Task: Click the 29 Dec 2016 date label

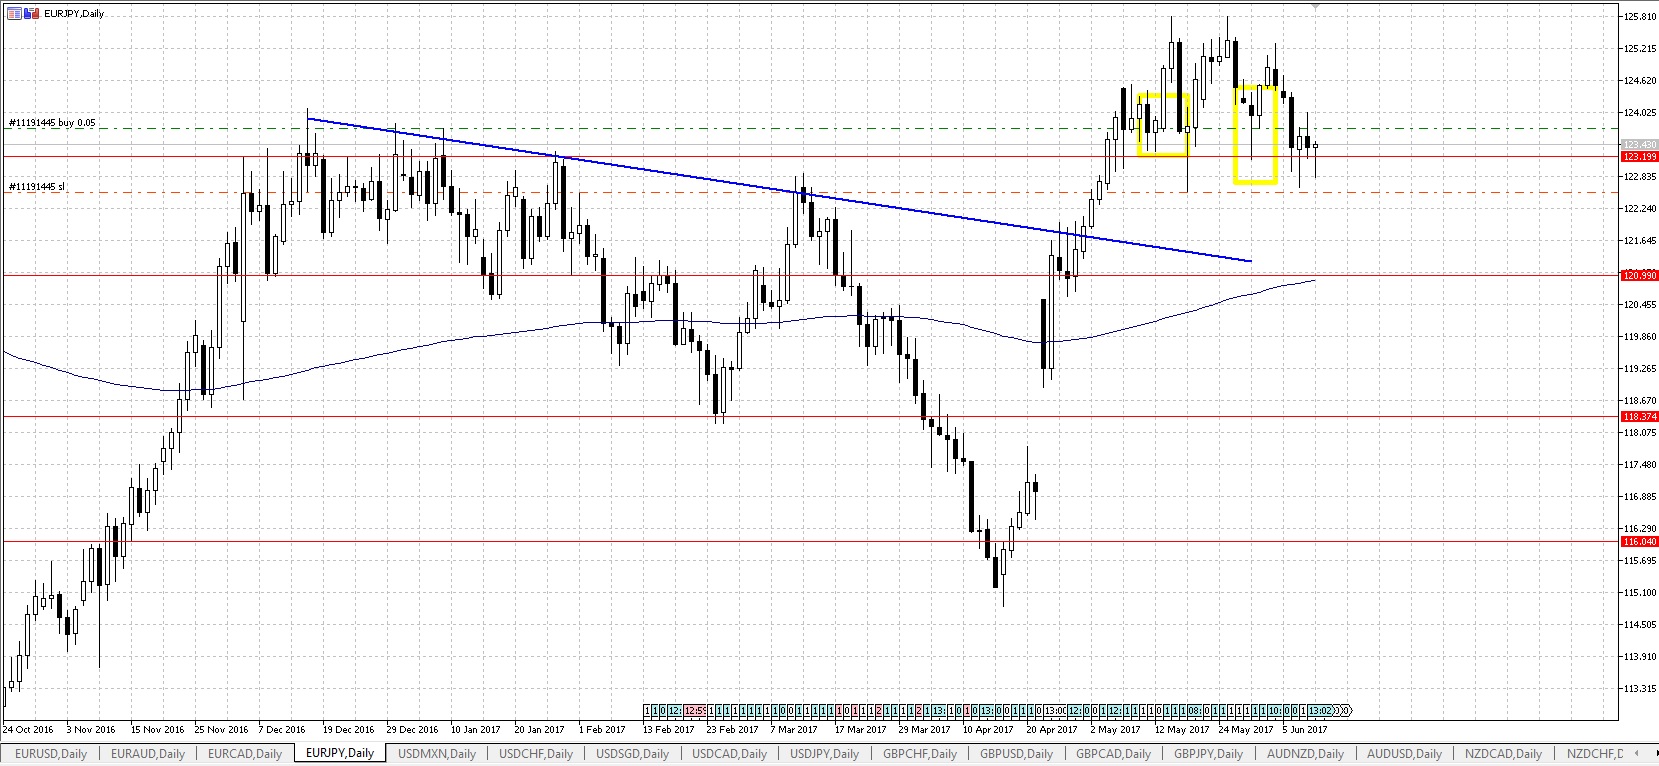Action: tap(413, 730)
